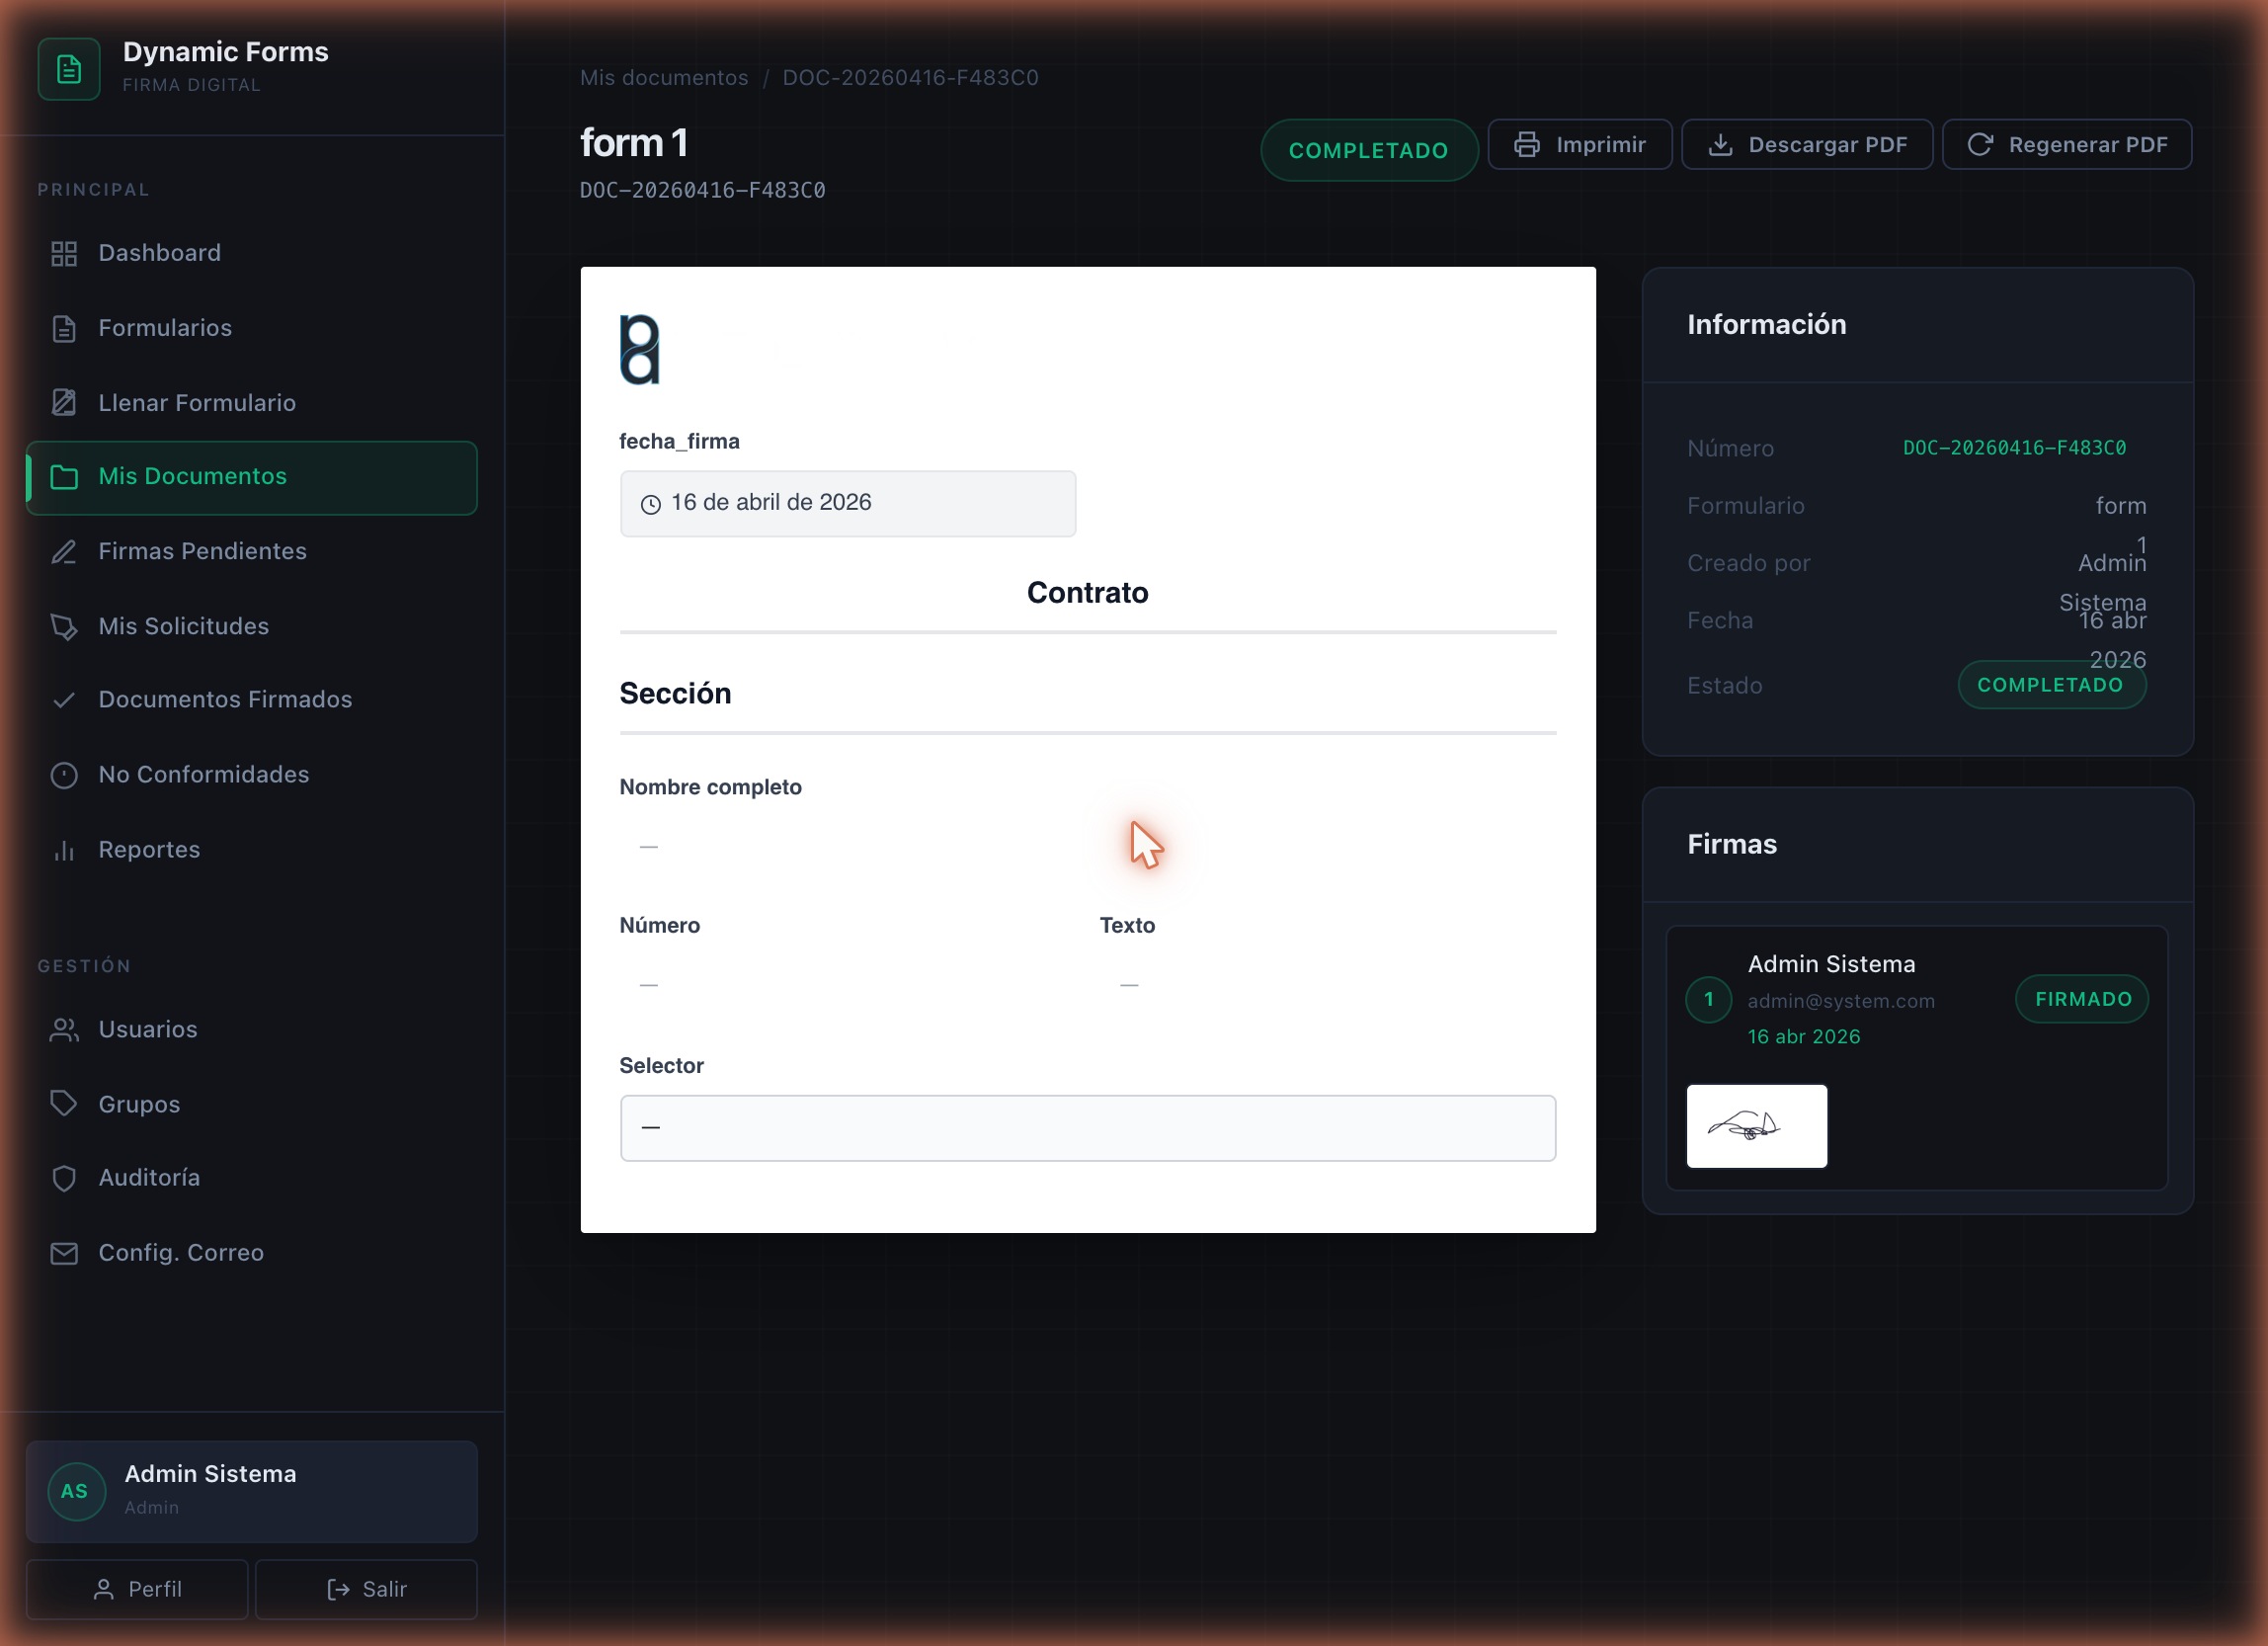This screenshot has height=1646, width=2268.
Task: Click the Dynamic Forms document logo icon
Action: click(x=69, y=69)
